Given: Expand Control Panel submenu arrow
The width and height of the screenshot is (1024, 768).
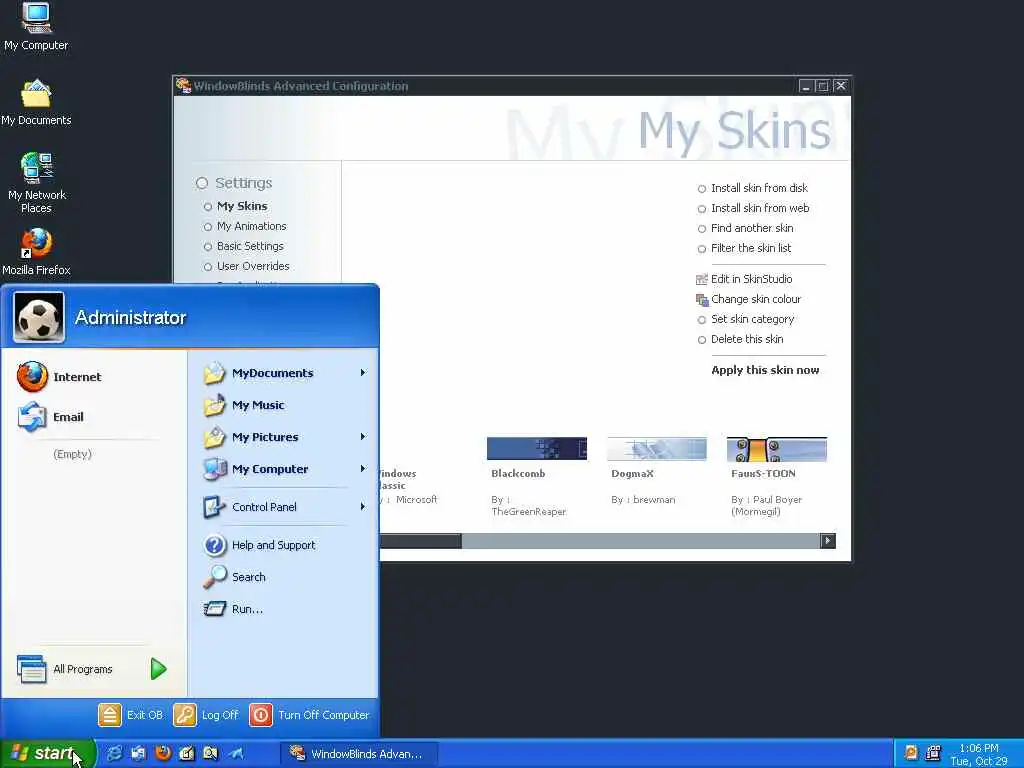Looking at the screenshot, I should click(x=362, y=507).
